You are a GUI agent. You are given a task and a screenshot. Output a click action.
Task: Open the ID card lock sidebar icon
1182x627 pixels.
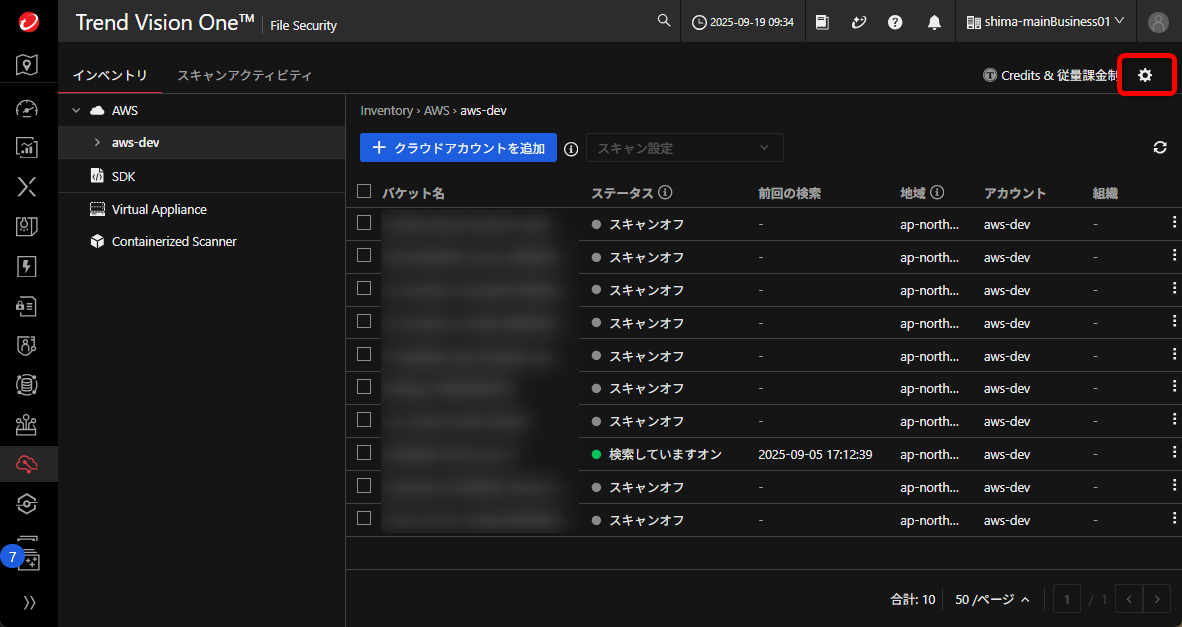pos(26,306)
